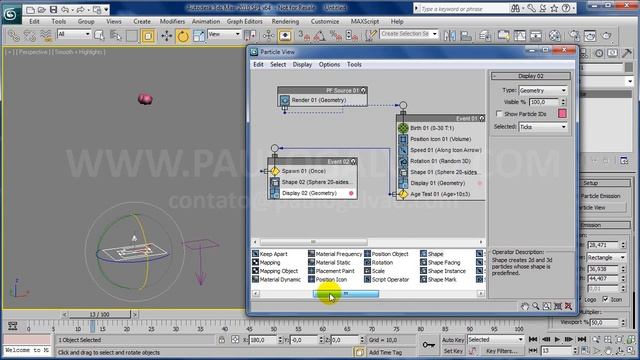Click the Play Animation button
The image size is (640, 360).
click(557, 340)
